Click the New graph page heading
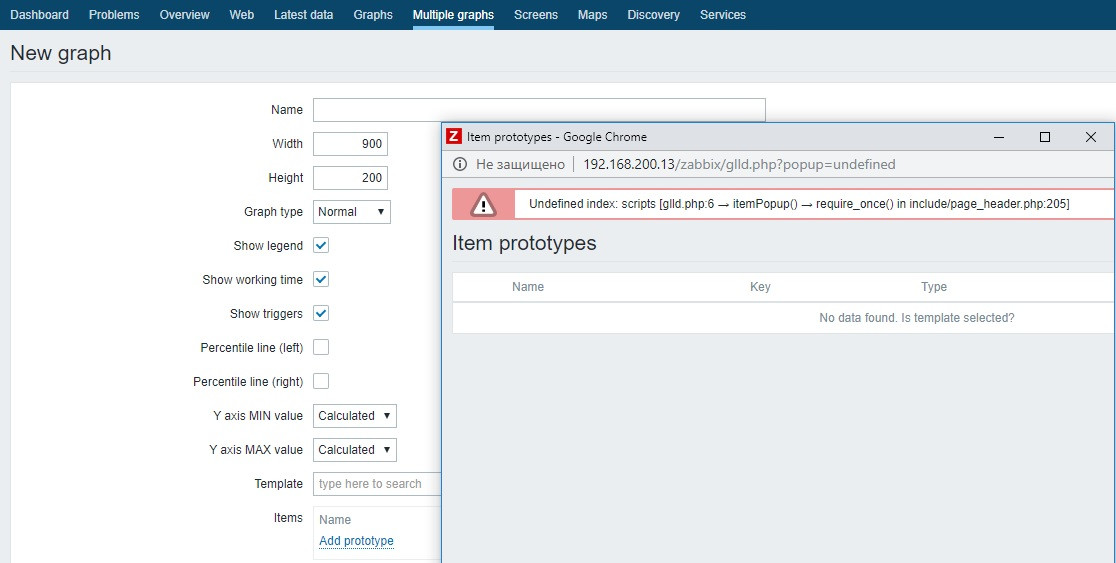1116x563 pixels. pos(60,53)
